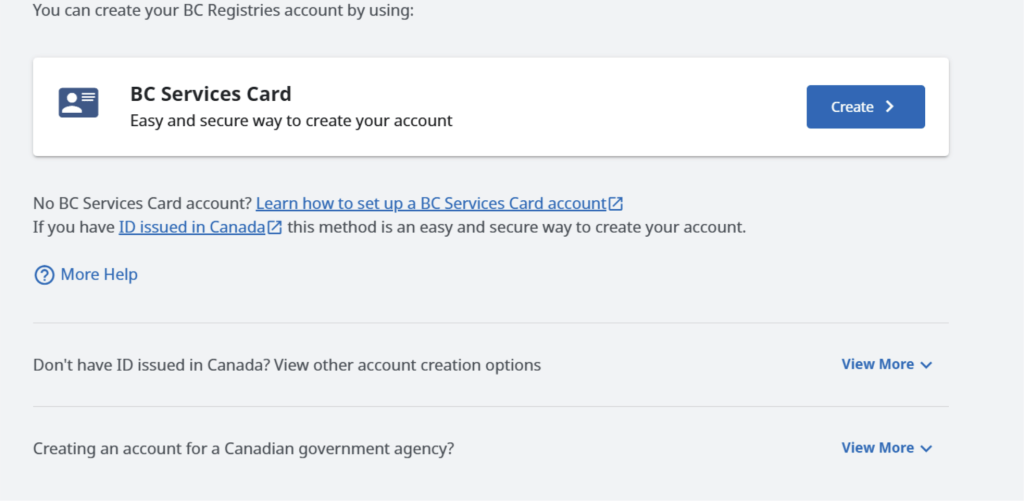Click chevron next to first View More
The width and height of the screenshot is (1024, 501).
coord(925,365)
